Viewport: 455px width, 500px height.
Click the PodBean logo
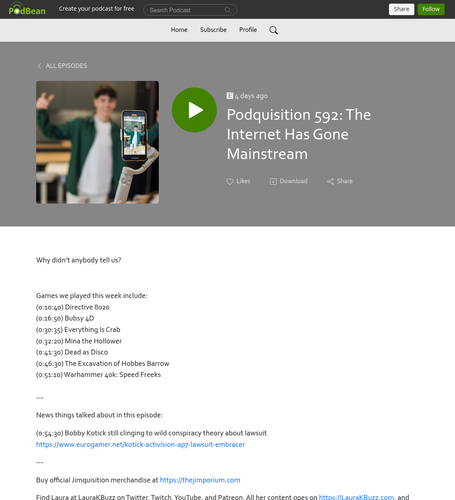pos(27,9)
